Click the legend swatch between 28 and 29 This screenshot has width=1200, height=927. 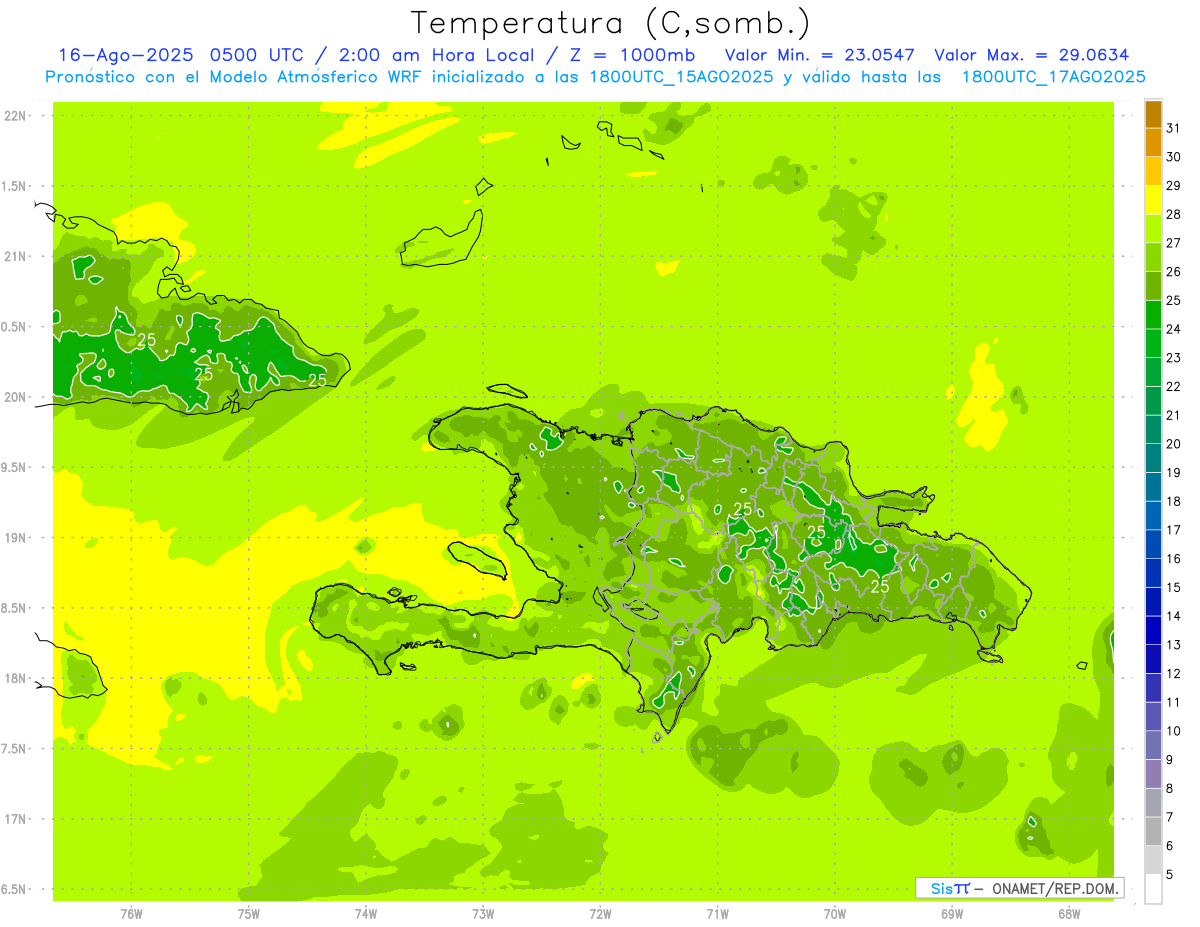[x=1153, y=201]
